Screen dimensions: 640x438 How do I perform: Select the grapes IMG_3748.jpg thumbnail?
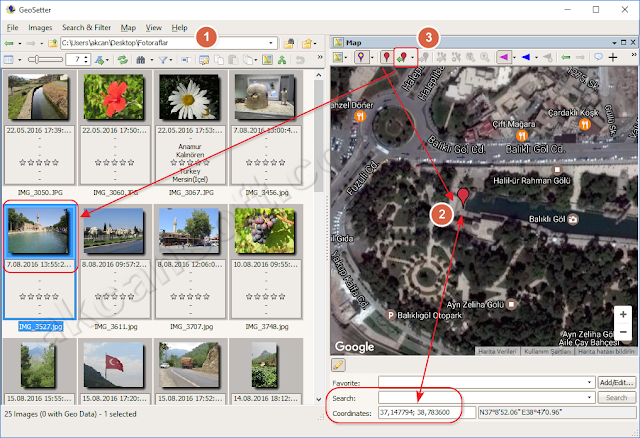click(264, 231)
